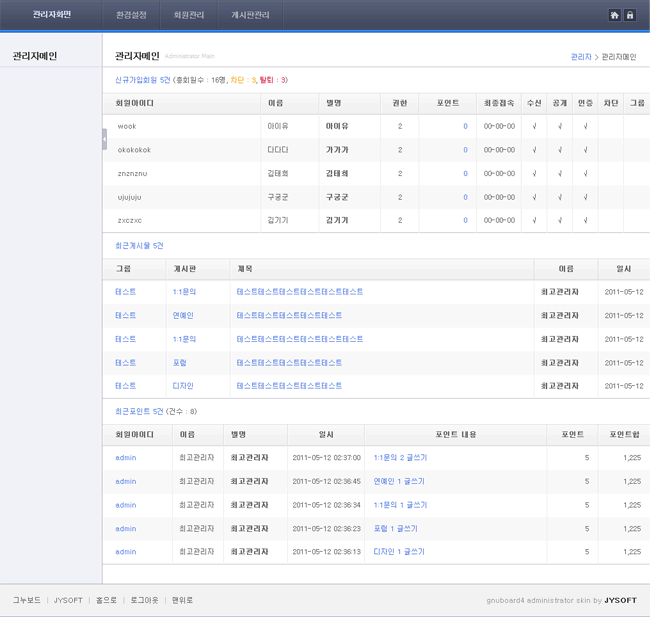This screenshot has width=650, height=617.
Task: Click the 관리자 breadcrumb link
Action: (580, 57)
